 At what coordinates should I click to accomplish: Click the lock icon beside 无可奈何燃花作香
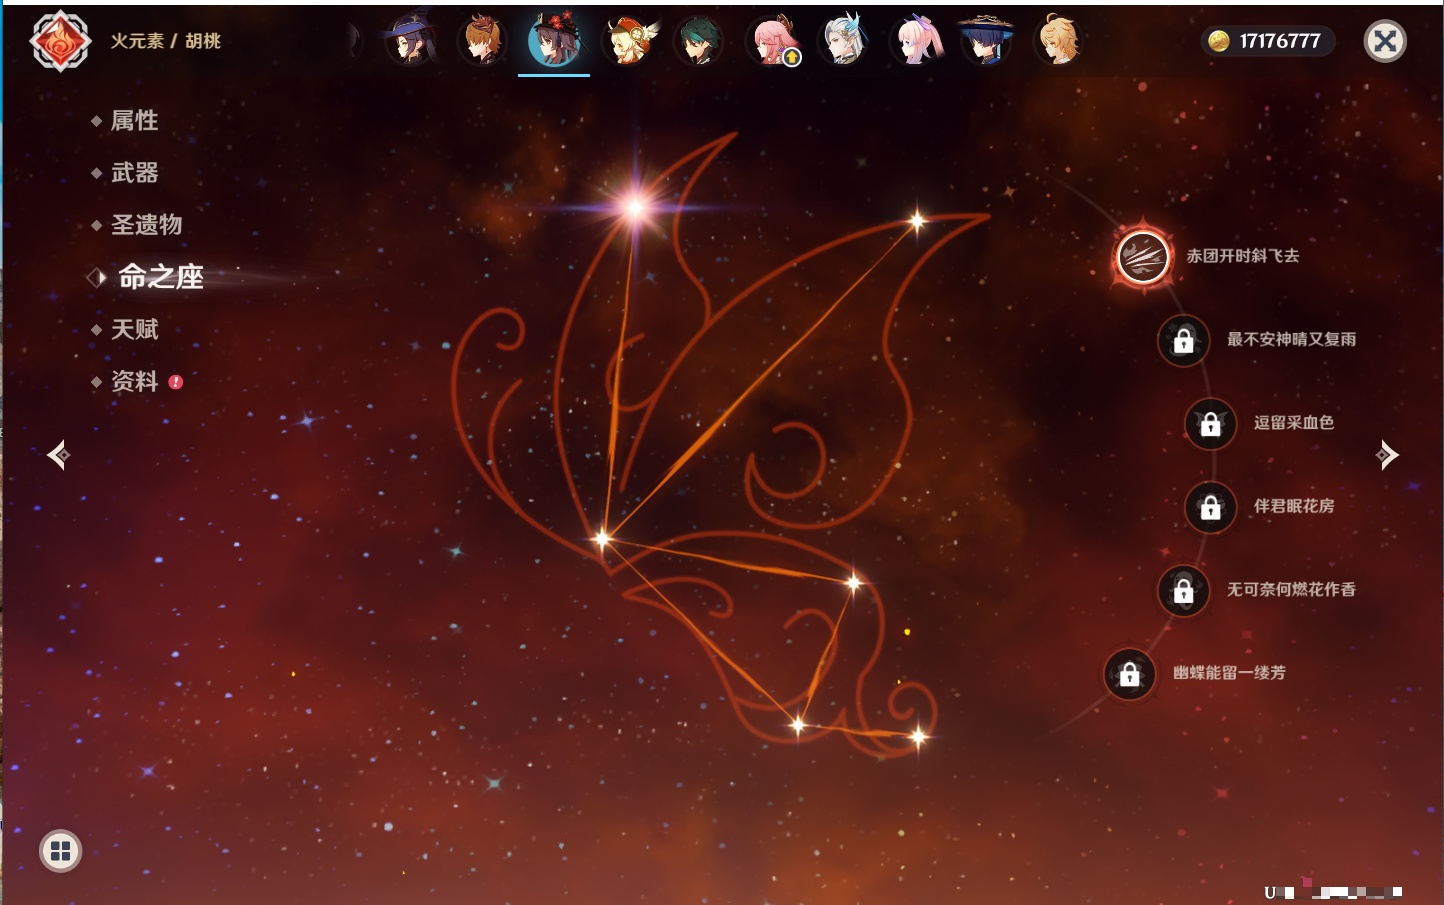1183,590
